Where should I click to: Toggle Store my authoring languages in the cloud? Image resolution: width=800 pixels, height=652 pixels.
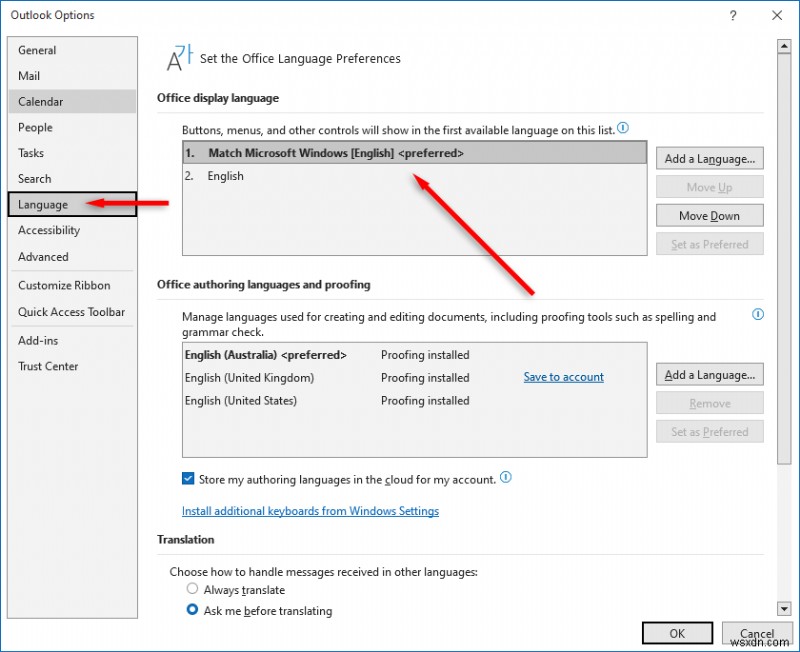[188, 479]
